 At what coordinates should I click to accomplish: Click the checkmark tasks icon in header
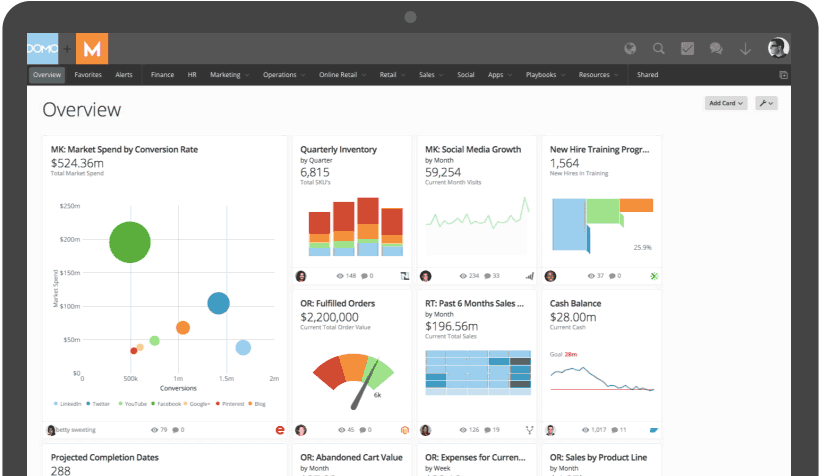(x=688, y=48)
